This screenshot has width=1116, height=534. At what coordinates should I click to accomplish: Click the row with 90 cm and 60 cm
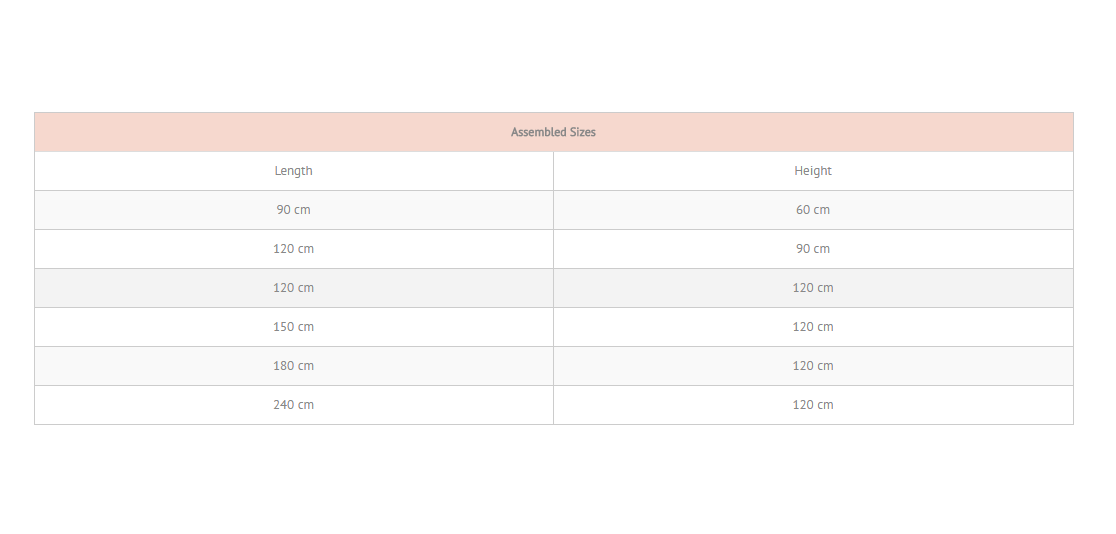coord(554,210)
